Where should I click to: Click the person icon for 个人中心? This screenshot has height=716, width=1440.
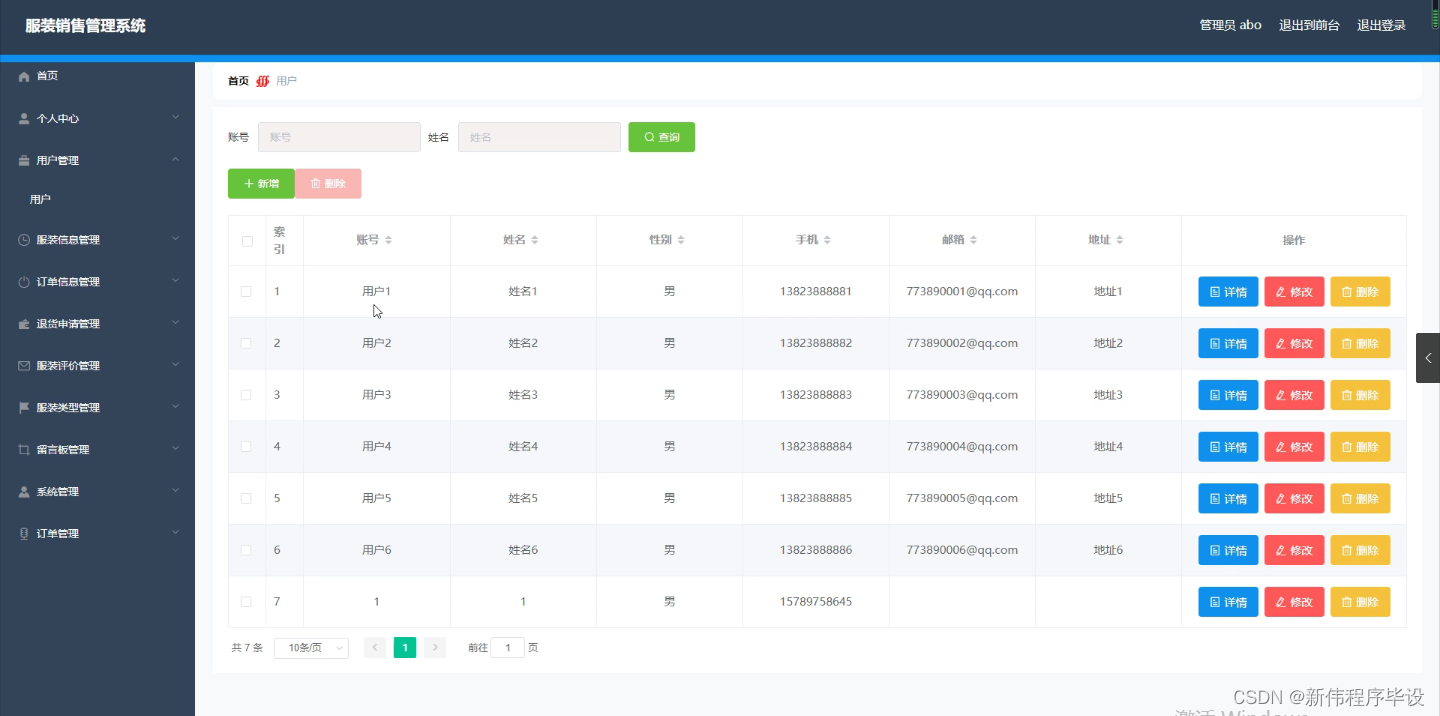point(23,118)
